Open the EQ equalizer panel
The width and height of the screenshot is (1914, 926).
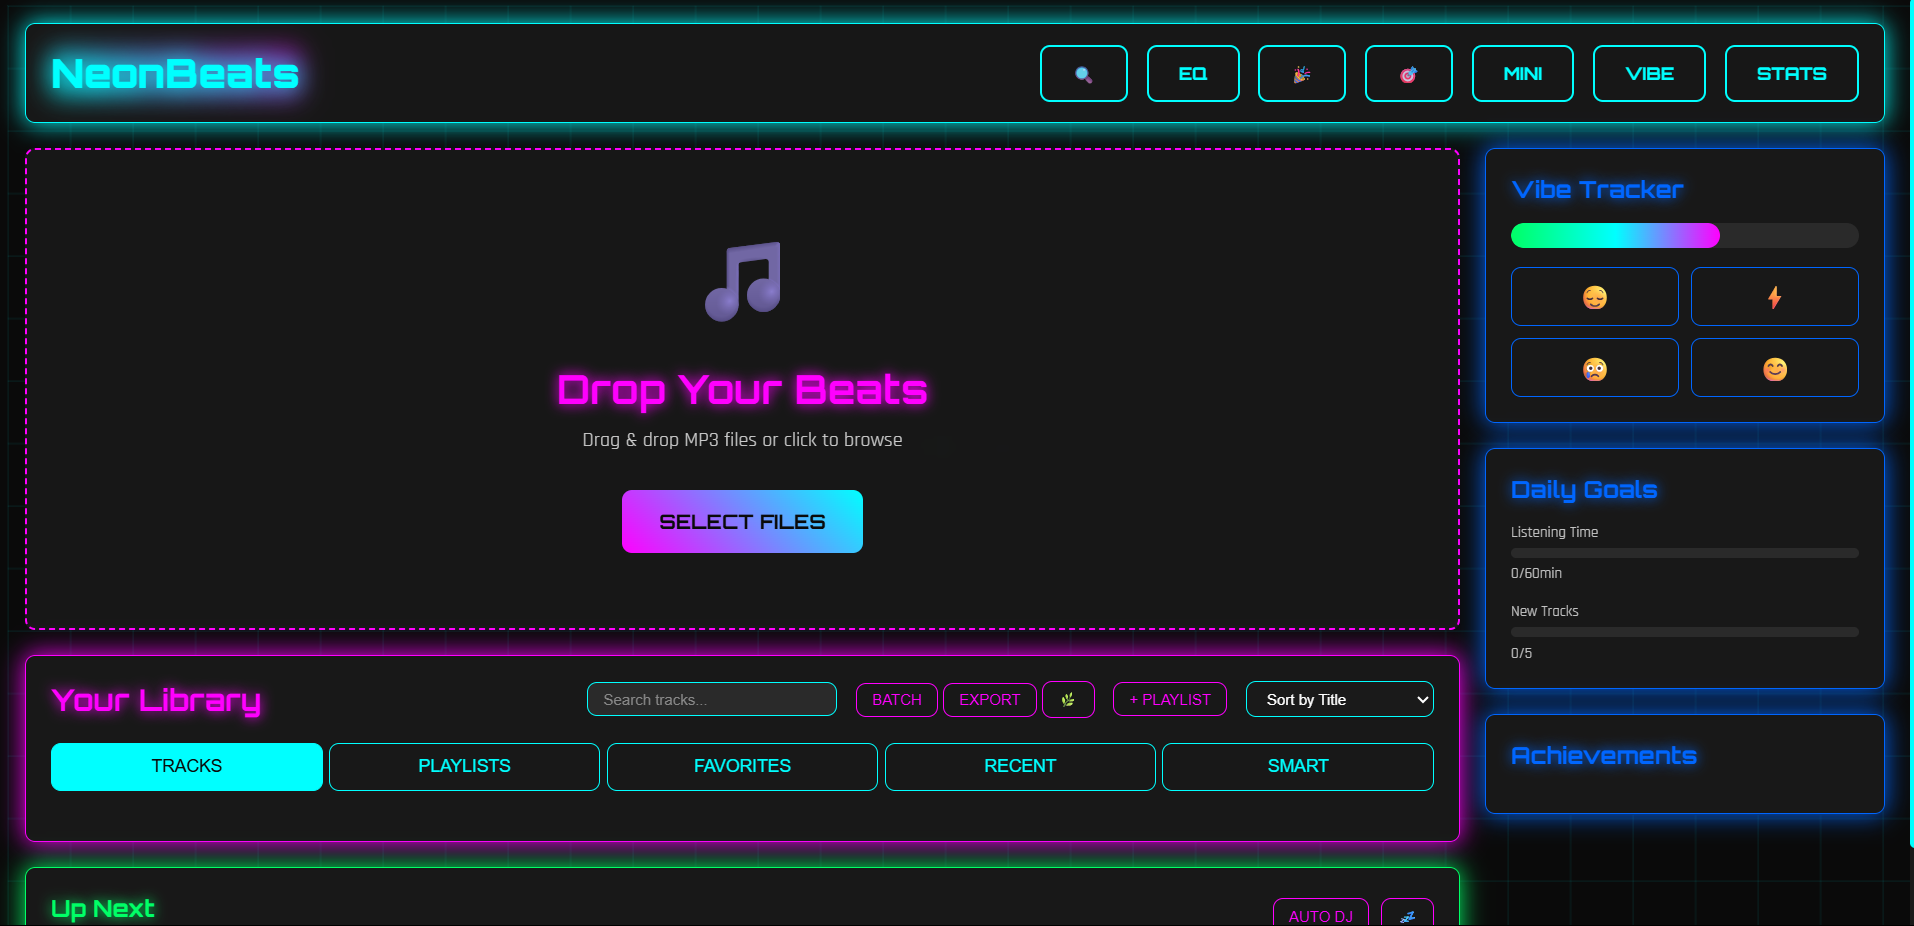coord(1193,74)
